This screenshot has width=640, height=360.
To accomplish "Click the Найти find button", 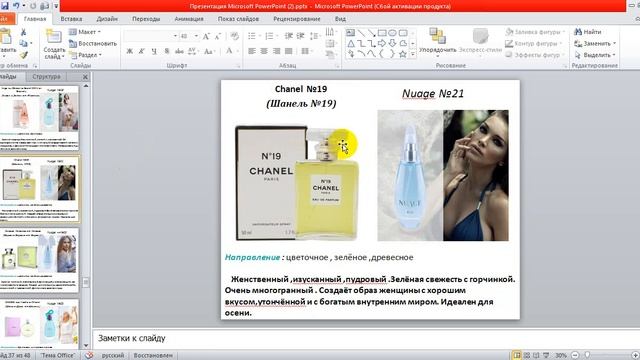I will tap(588, 32).
